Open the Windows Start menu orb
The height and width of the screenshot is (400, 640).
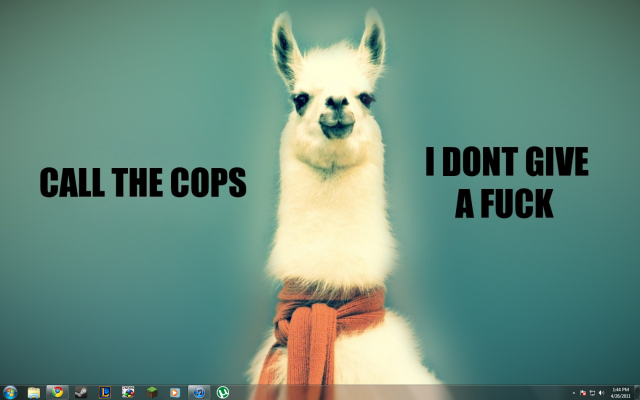10,392
